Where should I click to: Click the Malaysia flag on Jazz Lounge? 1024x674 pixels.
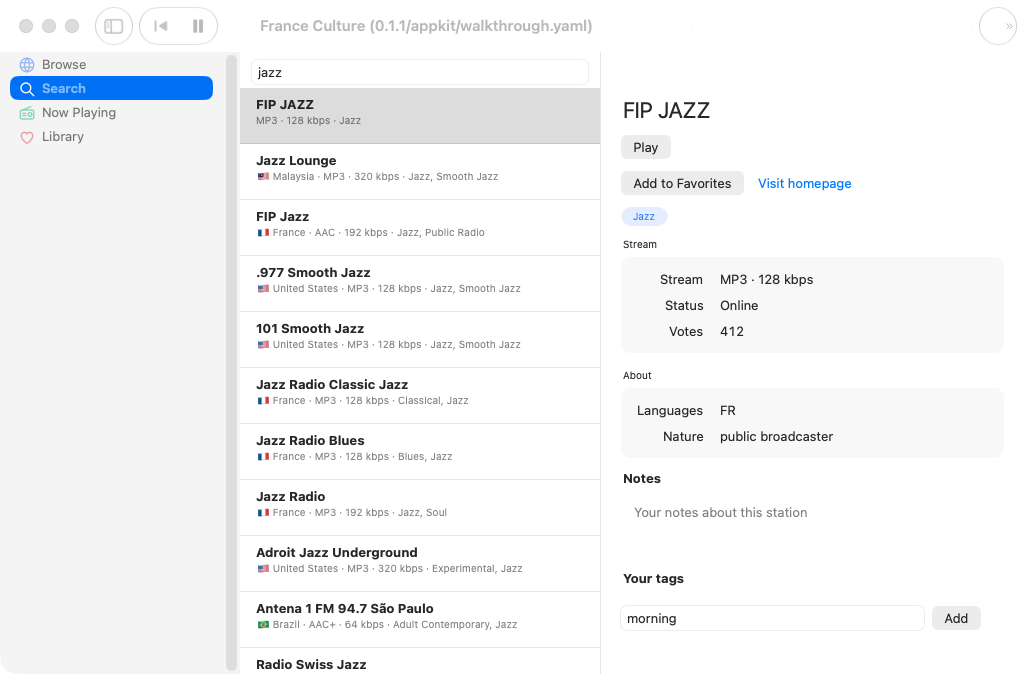tap(263, 176)
